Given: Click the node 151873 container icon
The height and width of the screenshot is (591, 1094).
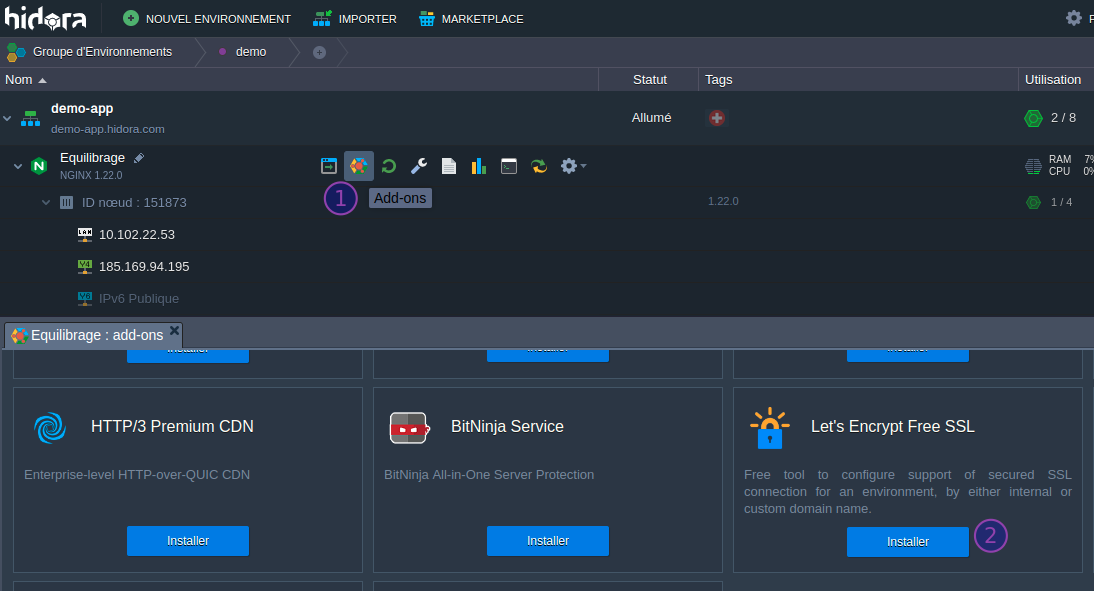Looking at the screenshot, I should coord(66,202).
